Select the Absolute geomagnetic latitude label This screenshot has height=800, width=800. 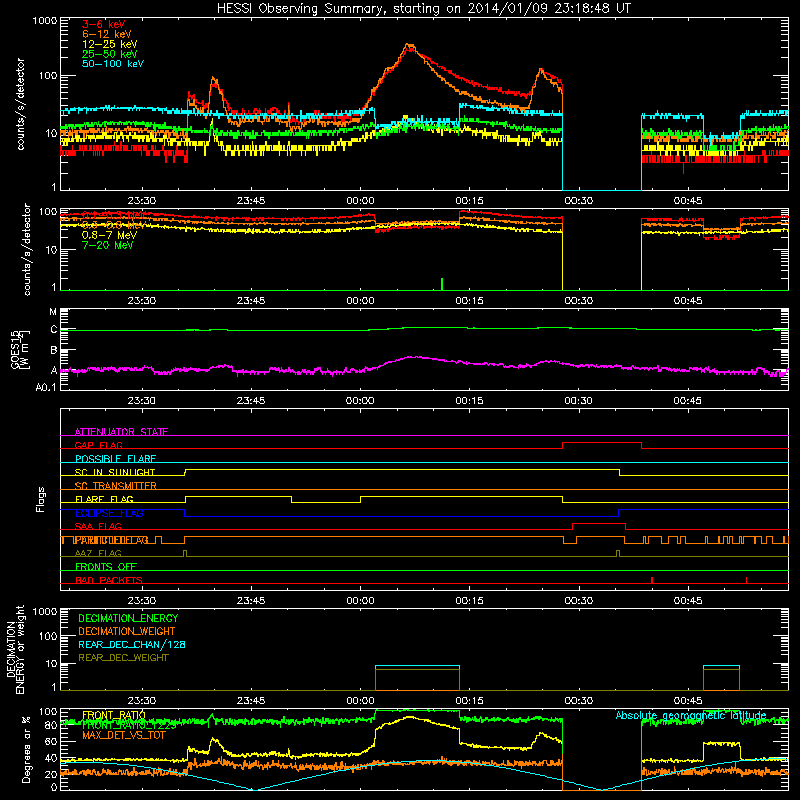coord(691,715)
